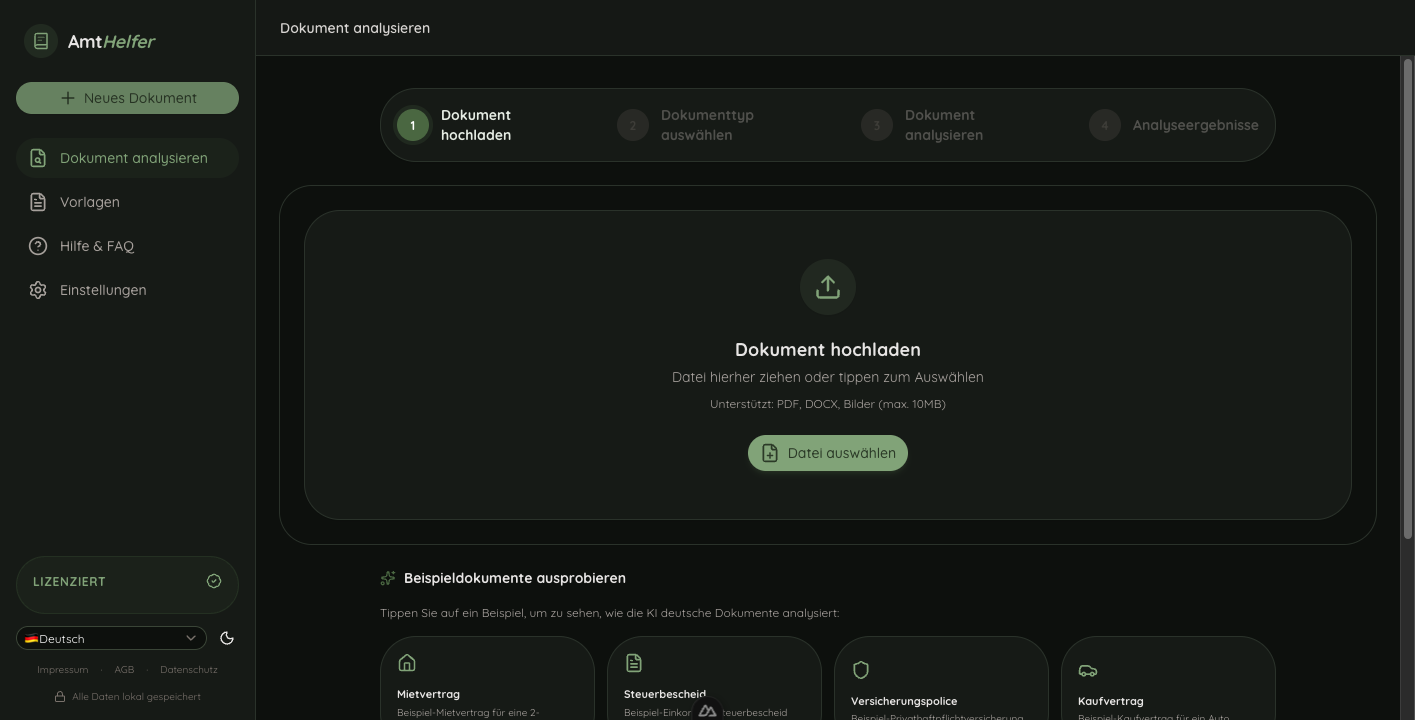Click the lock icon next to Alle Daten lokal gespeichert
The width and height of the screenshot is (1415, 720).
pyautogui.click(x=60, y=696)
